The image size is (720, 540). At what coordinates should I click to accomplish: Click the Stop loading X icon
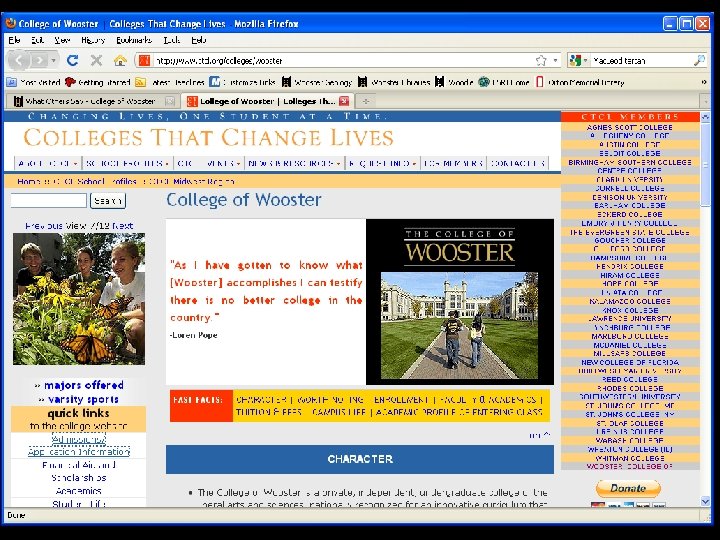point(96,60)
